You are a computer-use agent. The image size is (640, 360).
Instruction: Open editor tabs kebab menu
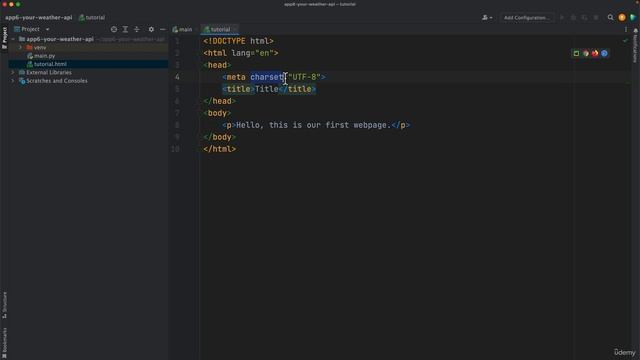tap(626, 29)
